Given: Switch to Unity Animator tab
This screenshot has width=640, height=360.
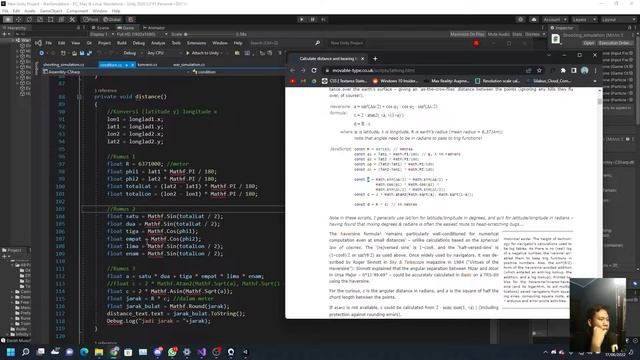Looking at the screenshot, I should click(x=153, y=28).
